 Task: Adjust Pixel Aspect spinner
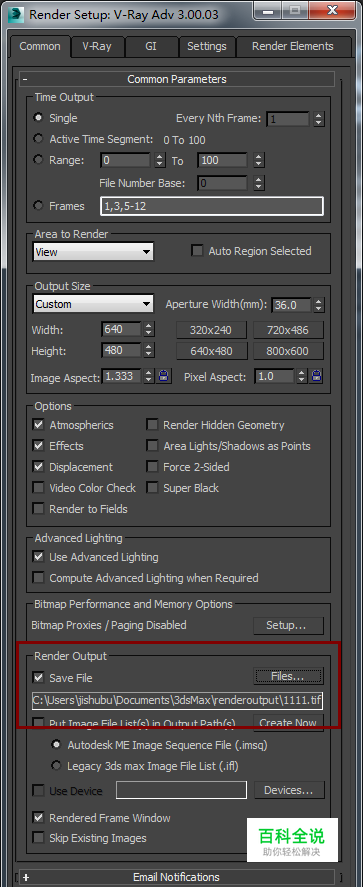pyautogui.click(x=302, y=376)
